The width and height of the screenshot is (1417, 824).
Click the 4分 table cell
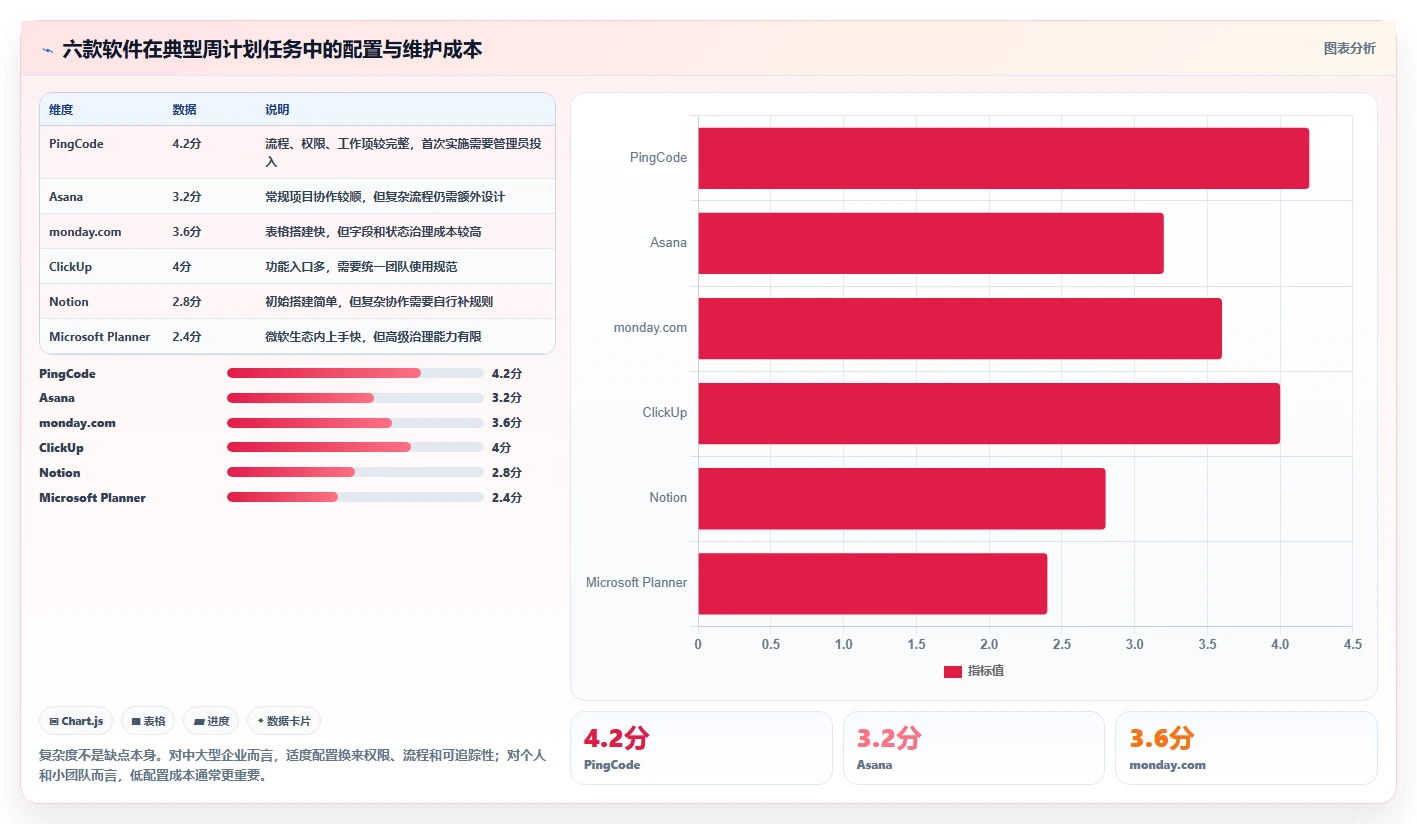pos(182,267)
